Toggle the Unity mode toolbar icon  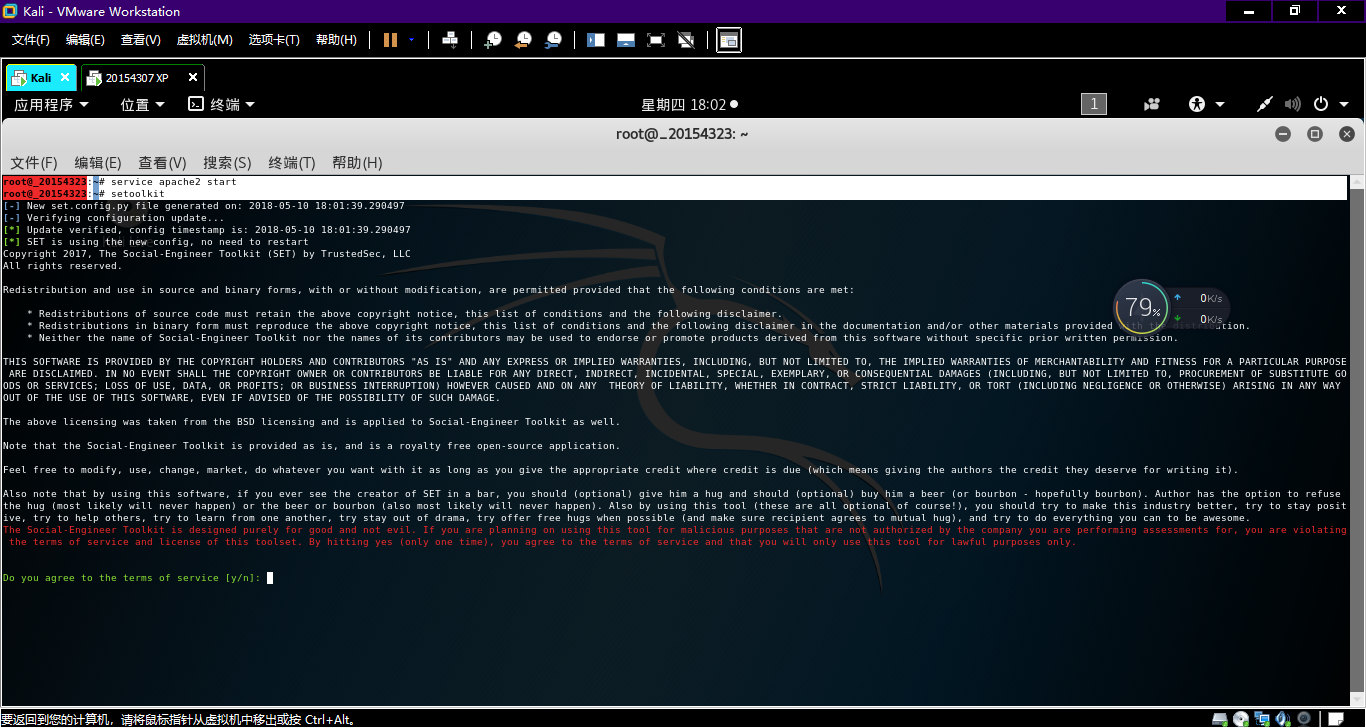pos(686,40)
